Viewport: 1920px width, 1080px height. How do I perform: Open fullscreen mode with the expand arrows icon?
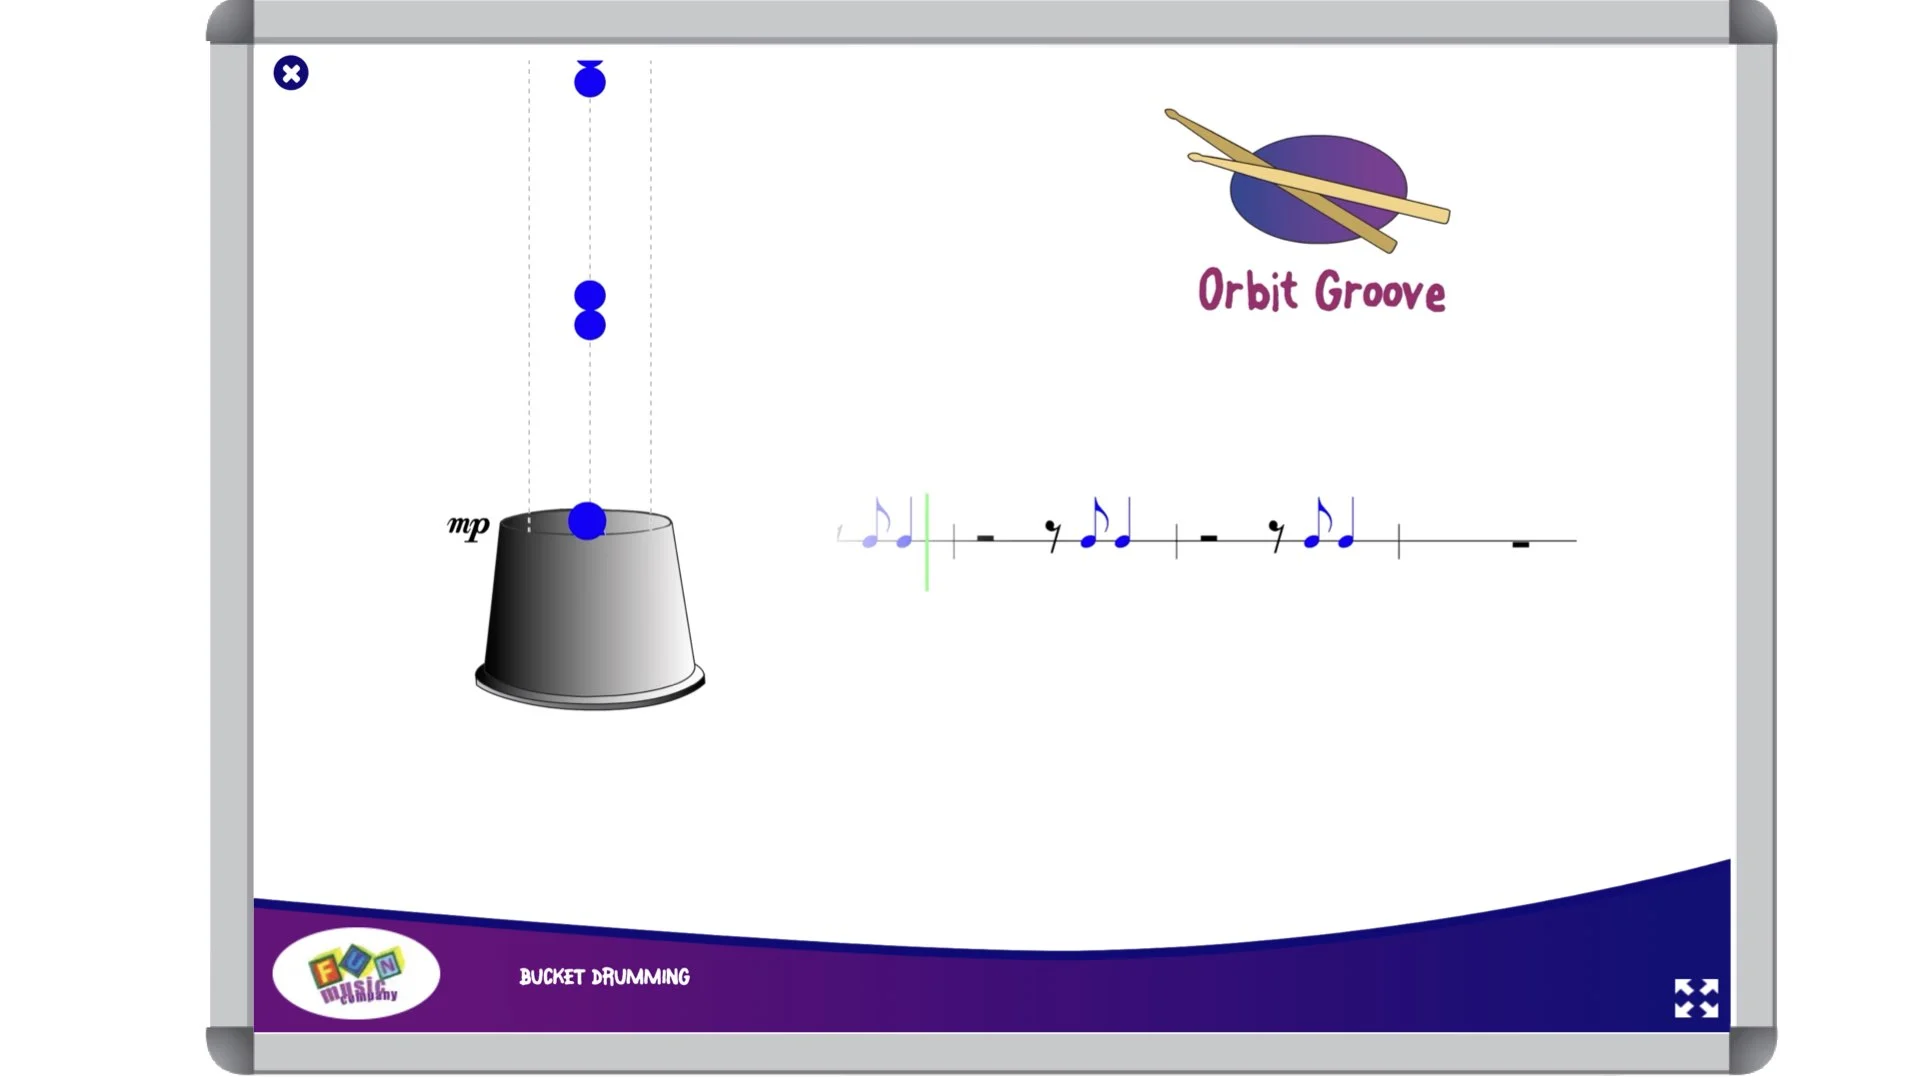(x=1697, y=998)
